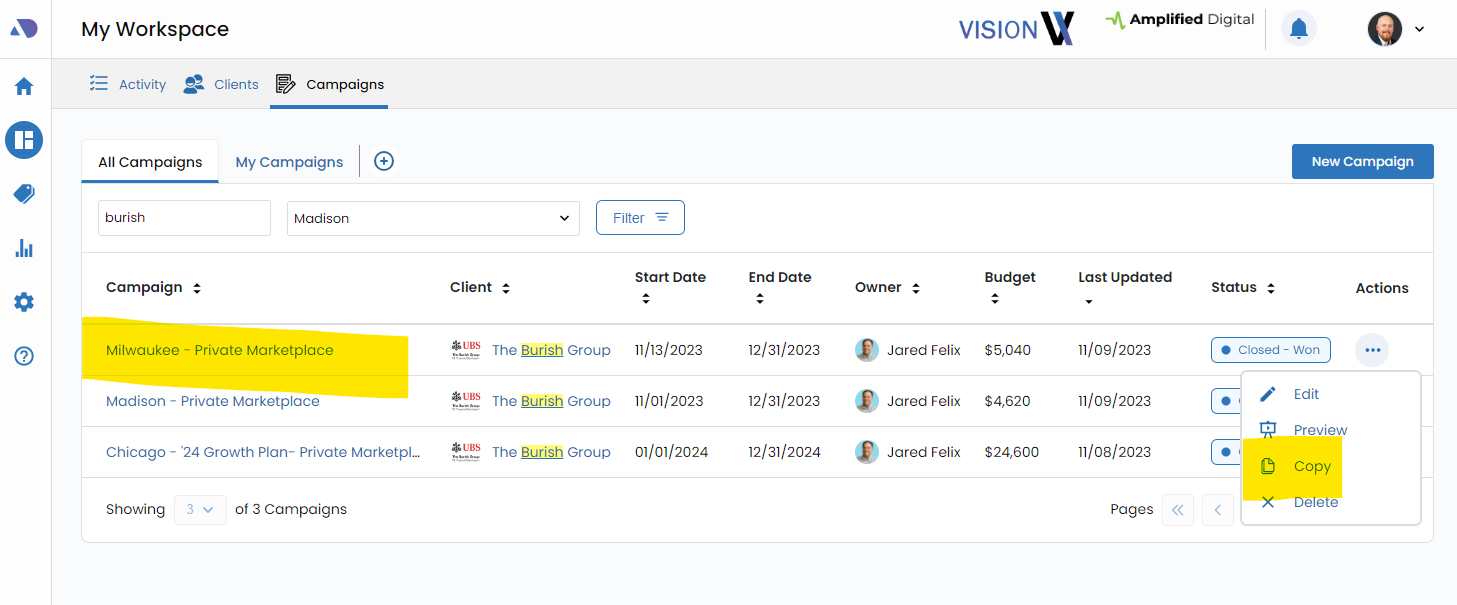Viewport: 1457px width, 605px height.
Task: Choose Edit in the actions menu
Action: point(1306,394)
